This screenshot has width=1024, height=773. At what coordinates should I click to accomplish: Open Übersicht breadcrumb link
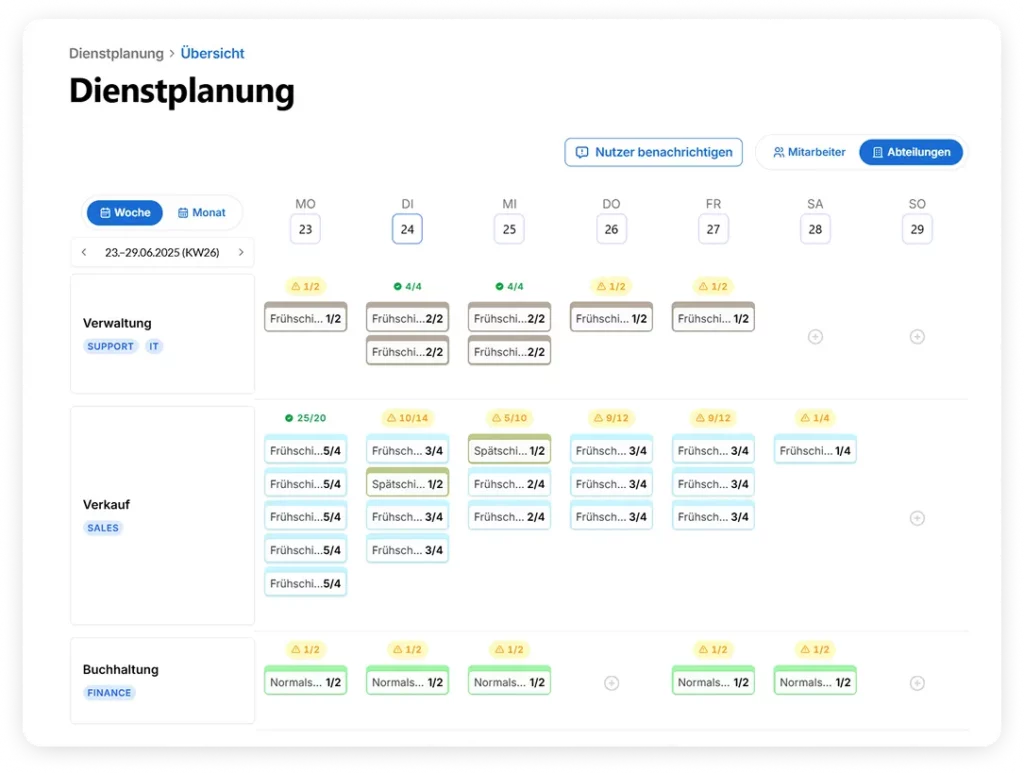pyautogui.click(x=212, y=54)
